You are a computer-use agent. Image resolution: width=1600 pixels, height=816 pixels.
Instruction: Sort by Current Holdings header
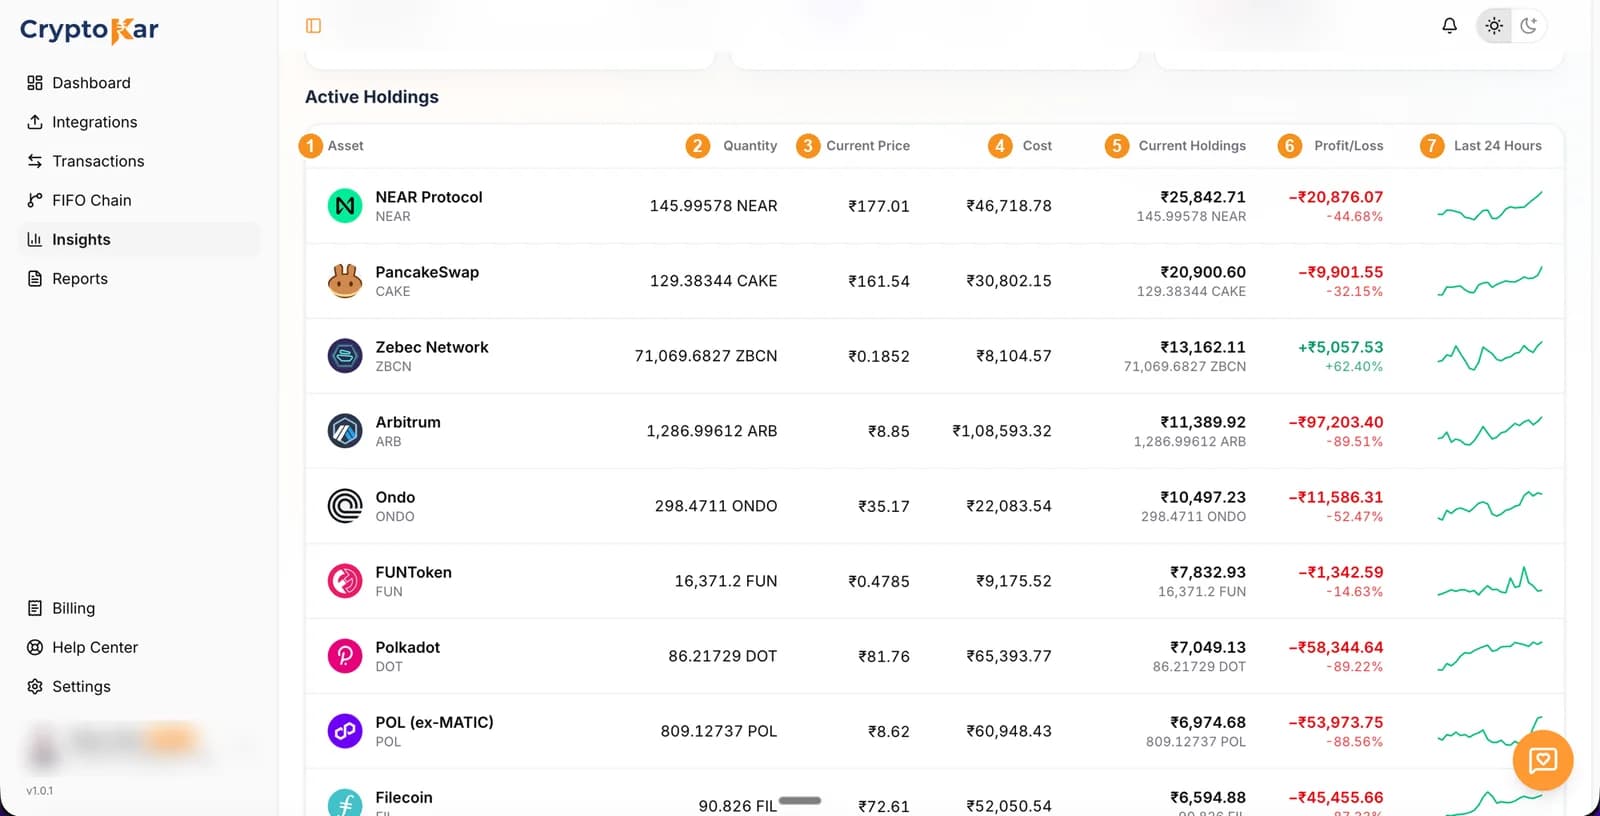click(1192, 146)
